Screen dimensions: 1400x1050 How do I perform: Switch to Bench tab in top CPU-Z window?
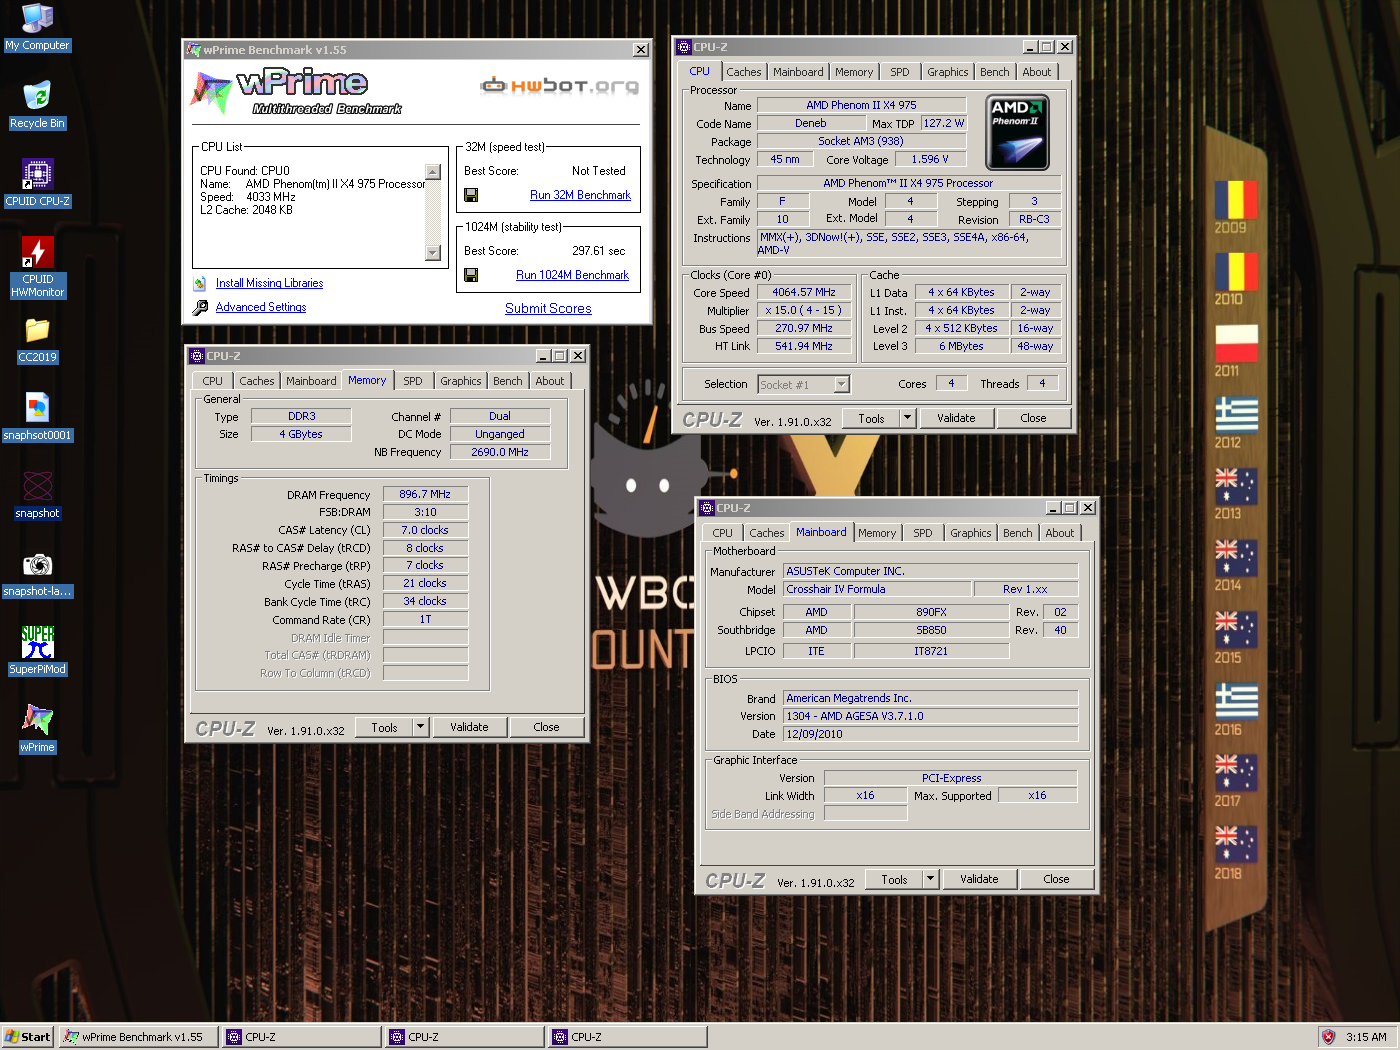(994, 72)
